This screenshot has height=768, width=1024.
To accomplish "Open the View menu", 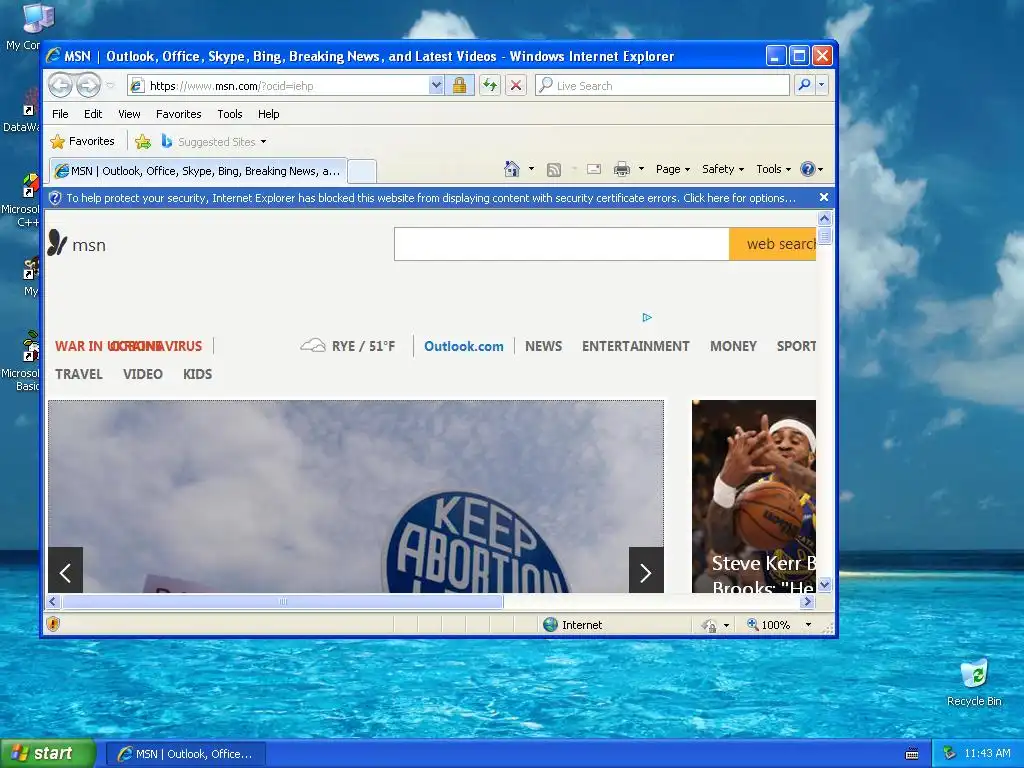I will pos(129,114).
